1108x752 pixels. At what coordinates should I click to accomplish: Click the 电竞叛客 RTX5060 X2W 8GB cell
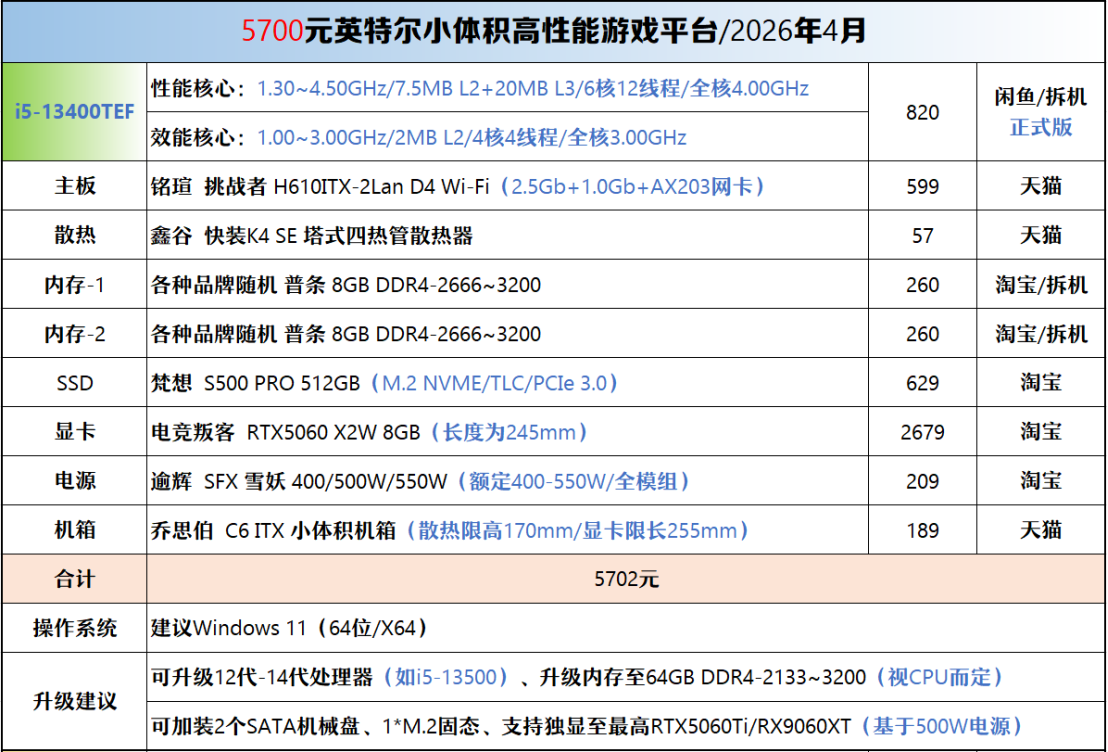[507, 431]
